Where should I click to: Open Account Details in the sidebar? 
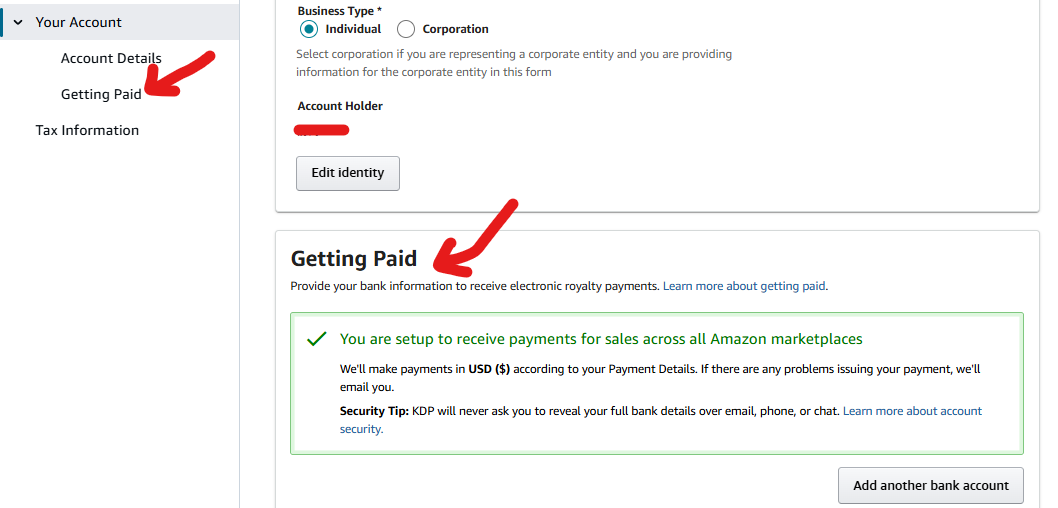click(x=111, y=58)
